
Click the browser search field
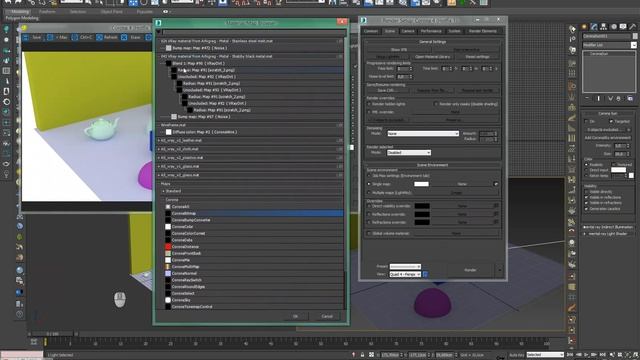254,31
